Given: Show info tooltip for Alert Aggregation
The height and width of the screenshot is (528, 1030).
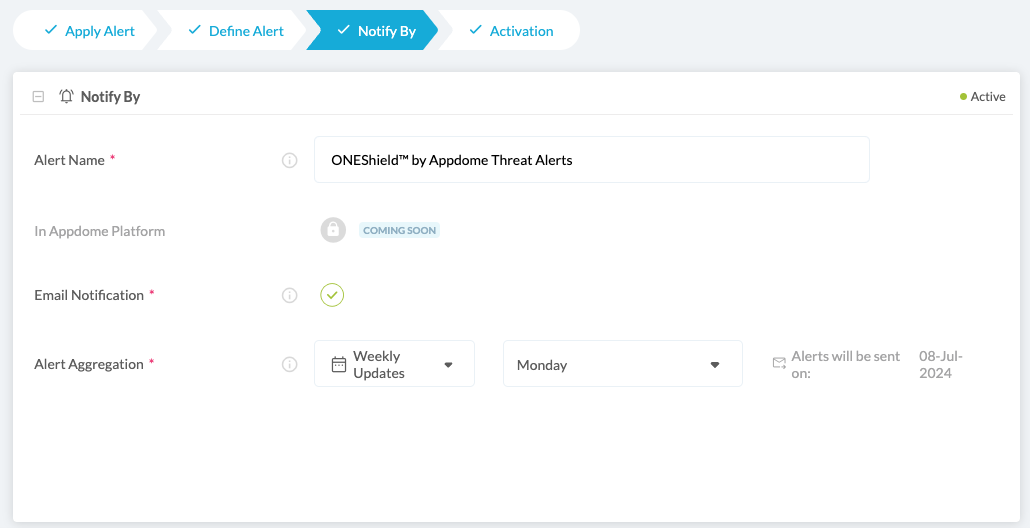Looking at the screenshot, I should tap(290, 364).
